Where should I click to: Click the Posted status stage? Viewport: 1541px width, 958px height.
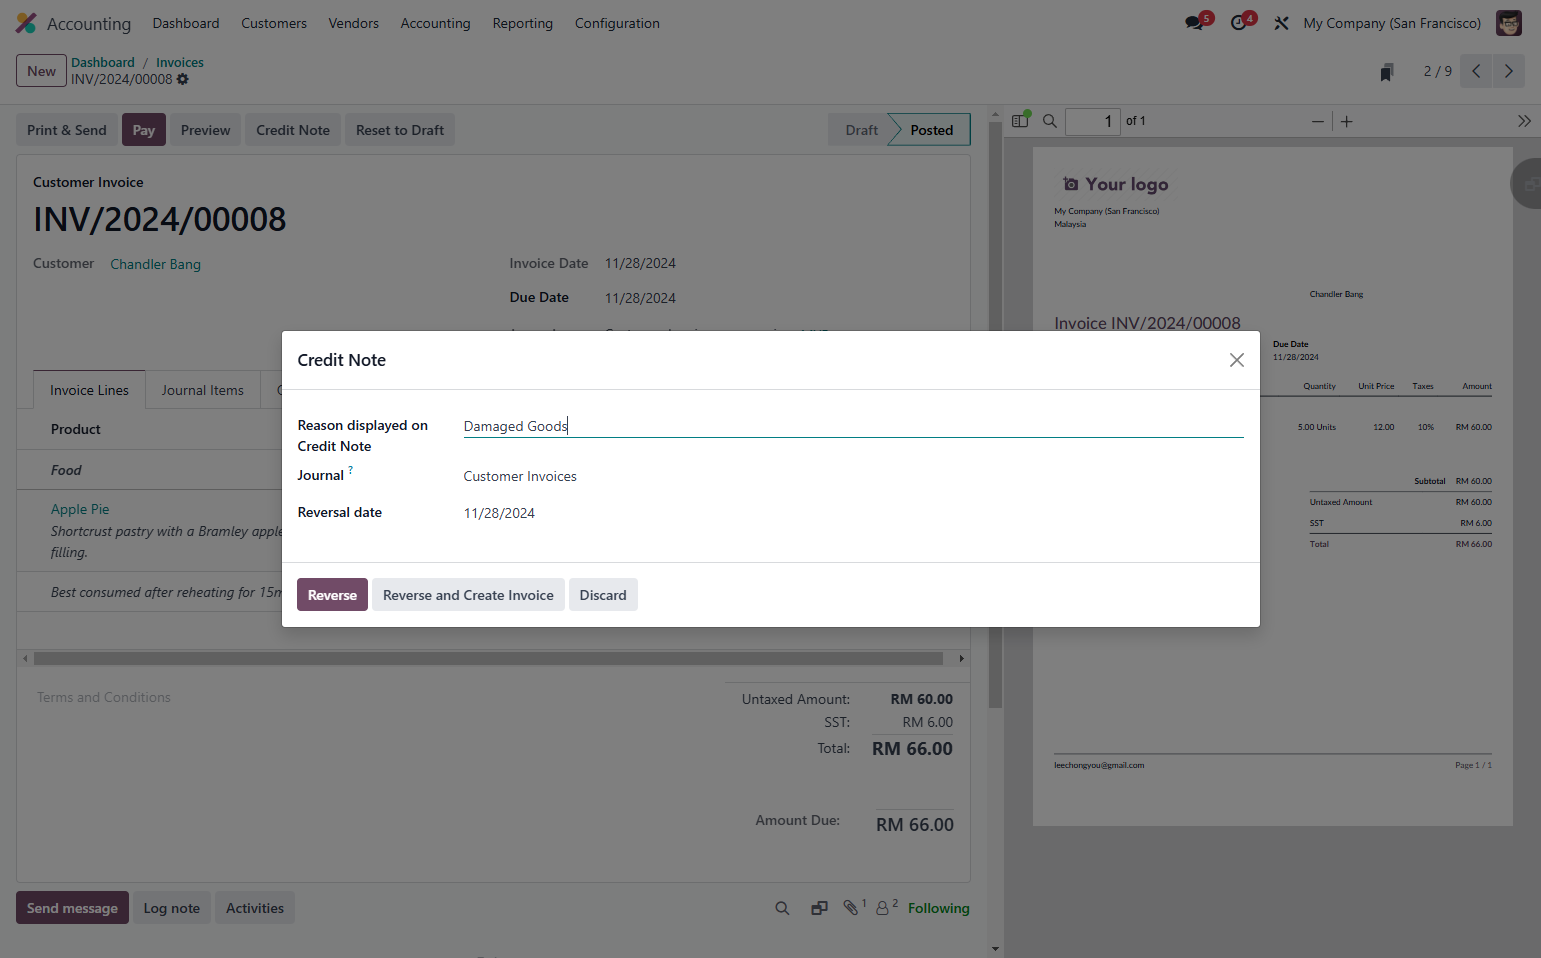pyautogui.click(x=931, y=130)
